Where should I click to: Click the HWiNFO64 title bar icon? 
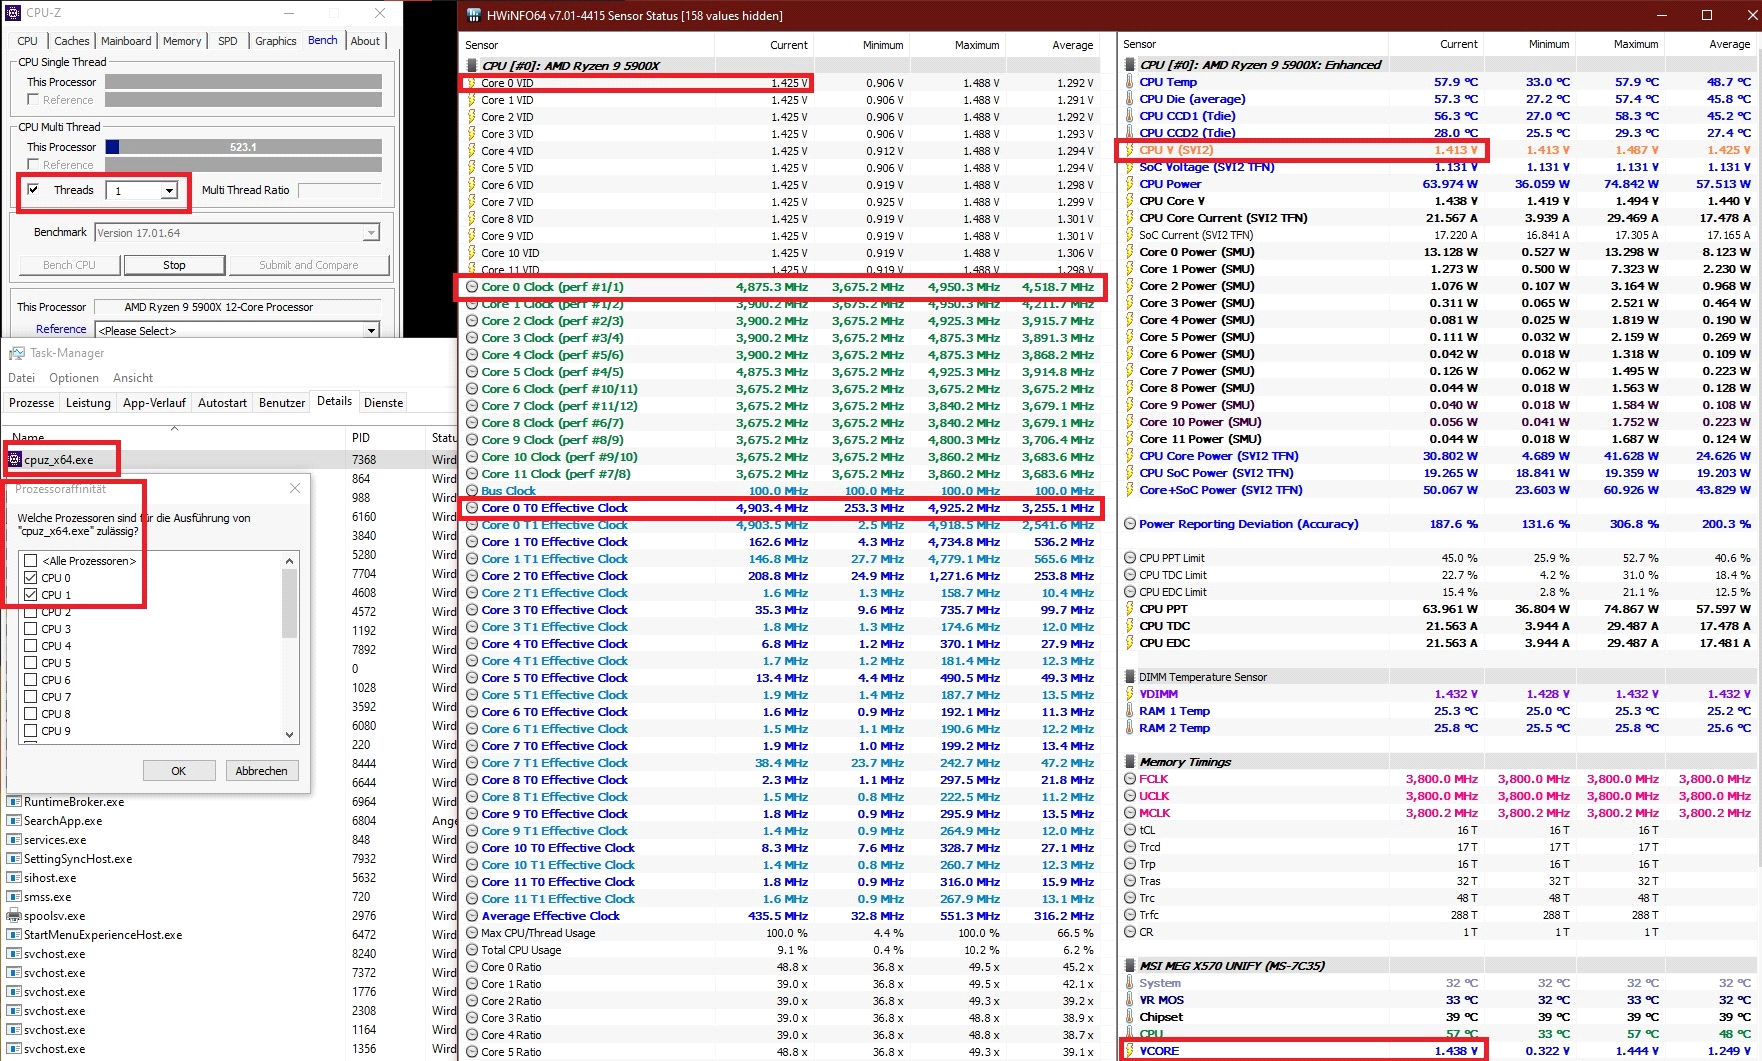tap(473, 15)
